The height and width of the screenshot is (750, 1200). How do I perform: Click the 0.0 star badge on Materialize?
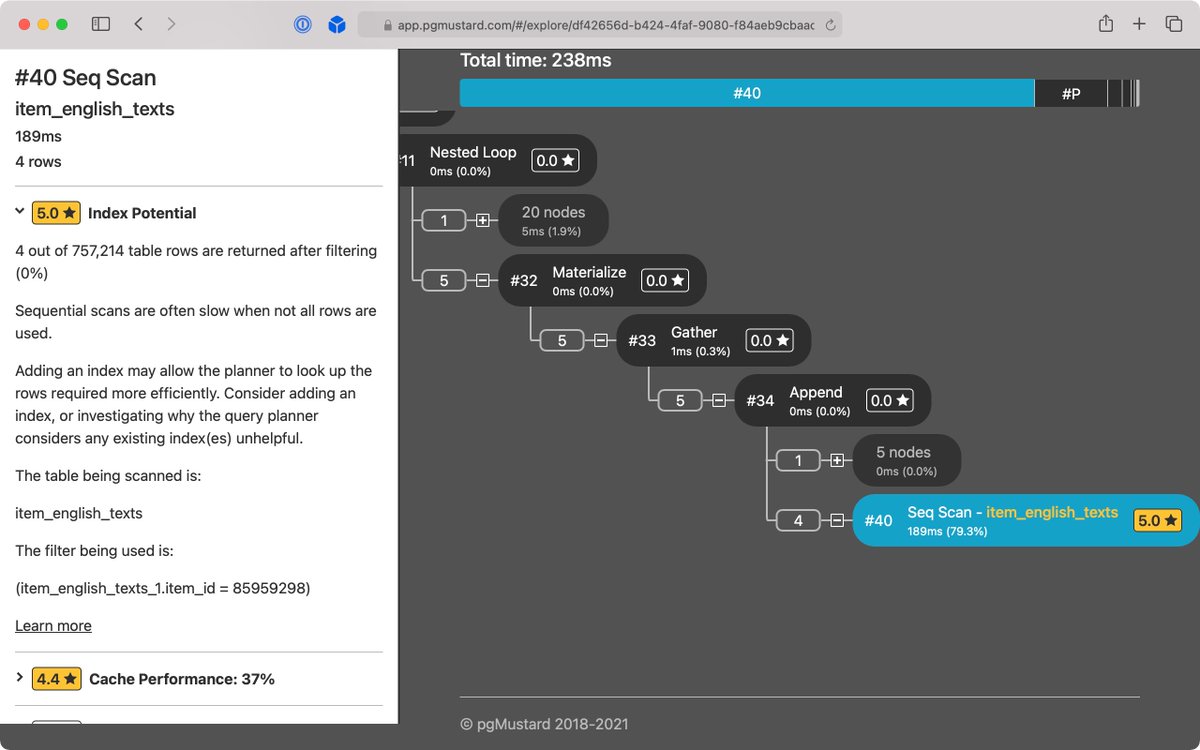(665, 280)
